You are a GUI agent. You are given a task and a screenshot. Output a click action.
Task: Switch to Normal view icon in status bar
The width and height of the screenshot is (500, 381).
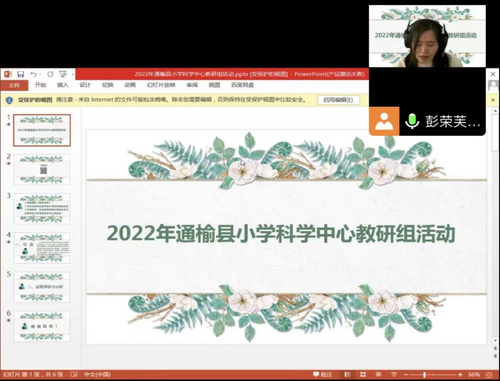[x=347, y=375]
